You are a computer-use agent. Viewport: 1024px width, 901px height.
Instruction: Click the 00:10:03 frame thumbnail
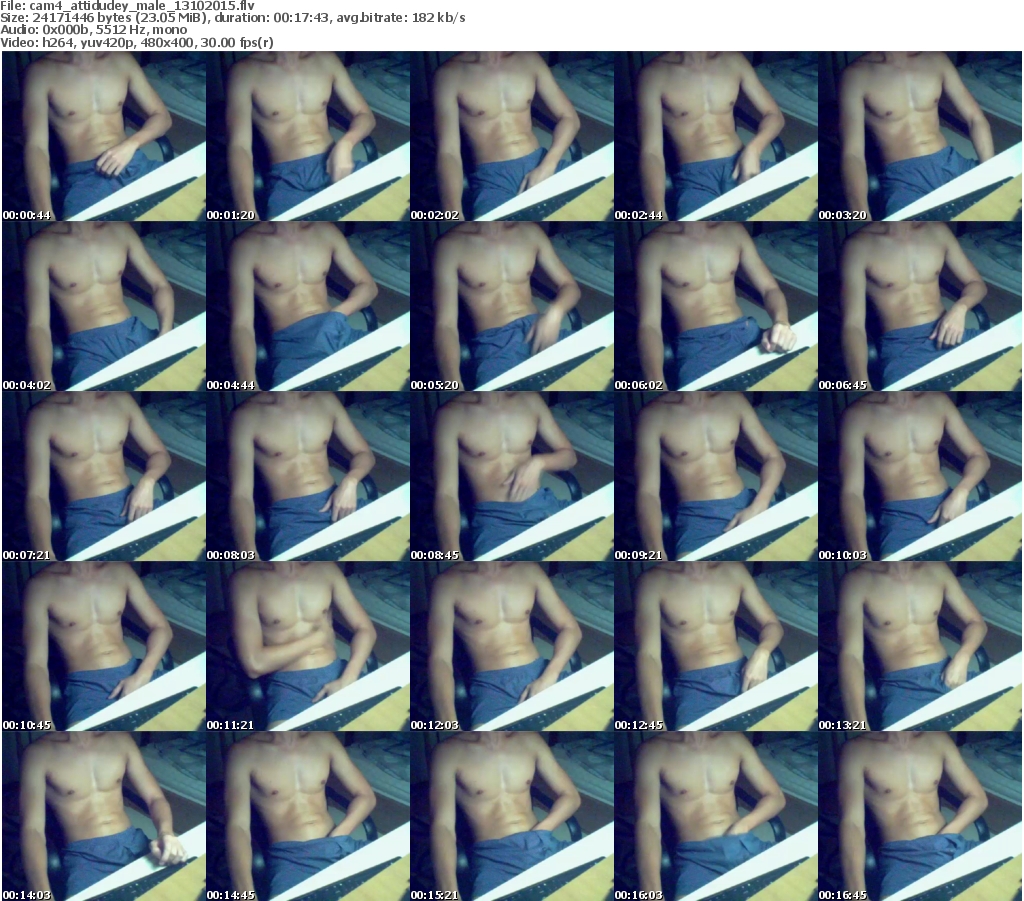(x=920, y=477)
